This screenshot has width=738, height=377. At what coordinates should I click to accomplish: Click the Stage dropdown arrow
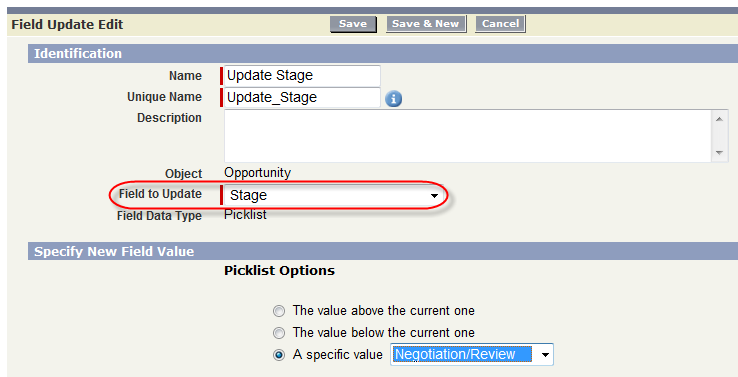434,196
